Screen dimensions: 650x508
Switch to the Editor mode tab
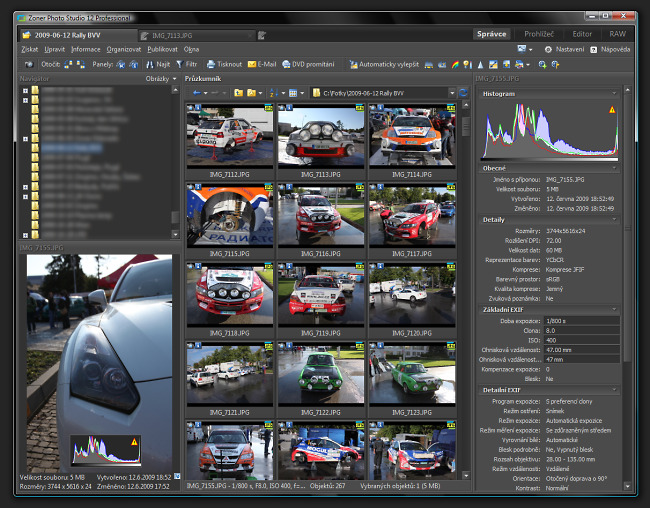[x=582, y=34]
